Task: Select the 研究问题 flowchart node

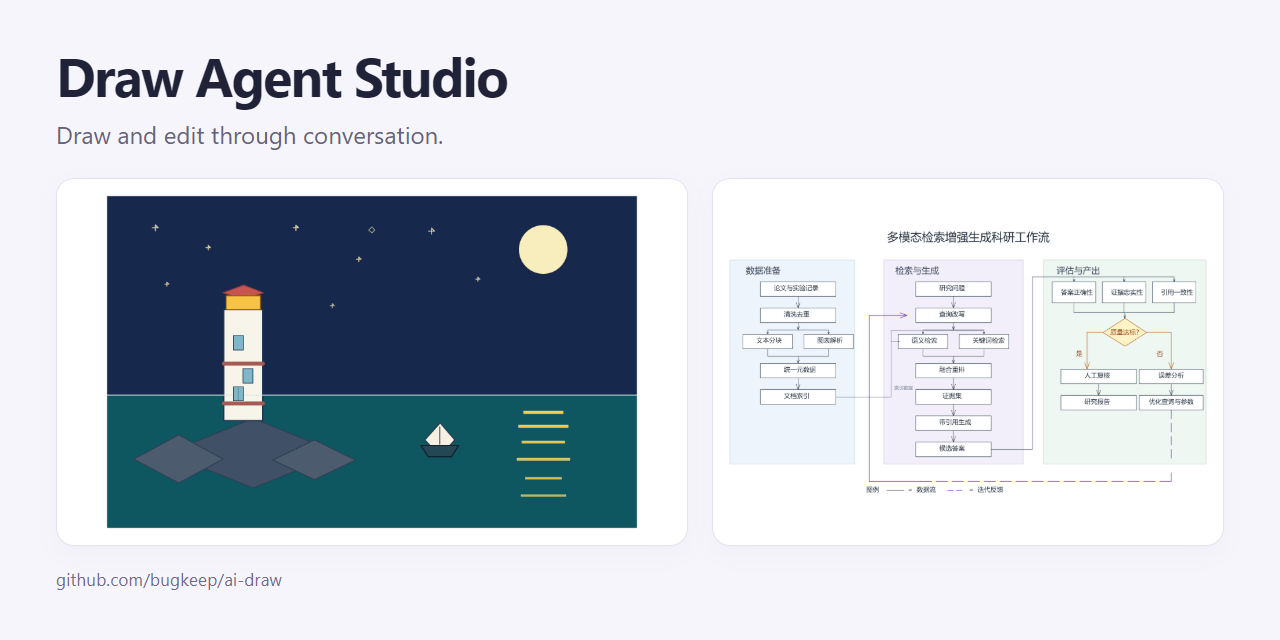Action: tap(953, 289)
